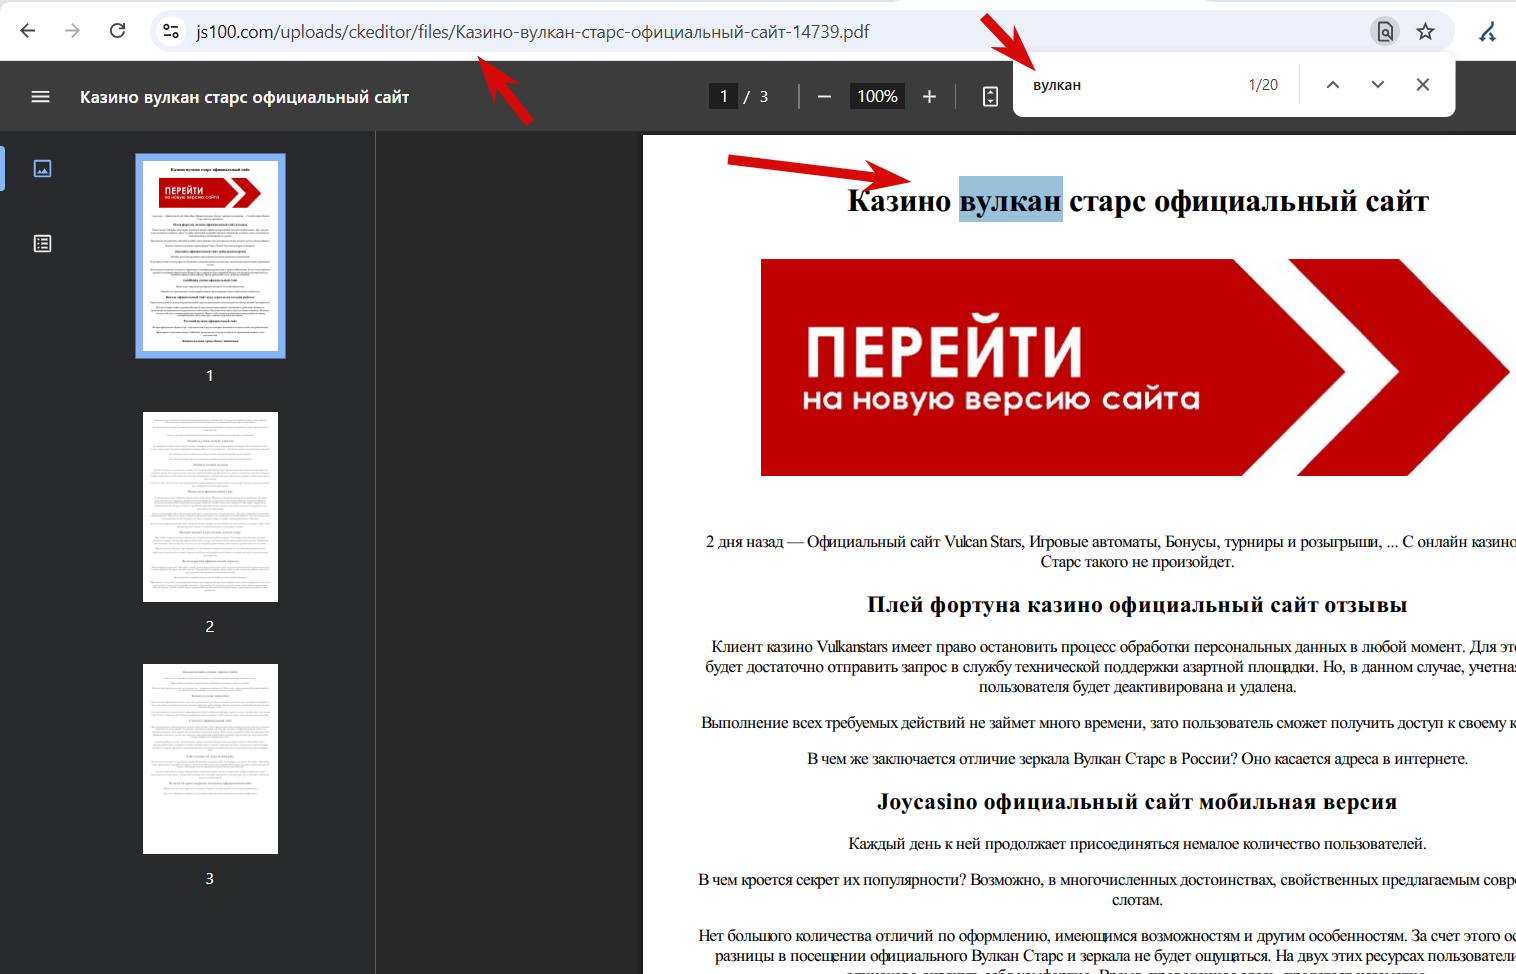This screenshot has height=974, width=1516.
Task: Zoom in the PDF document
Action: (929, 96)
